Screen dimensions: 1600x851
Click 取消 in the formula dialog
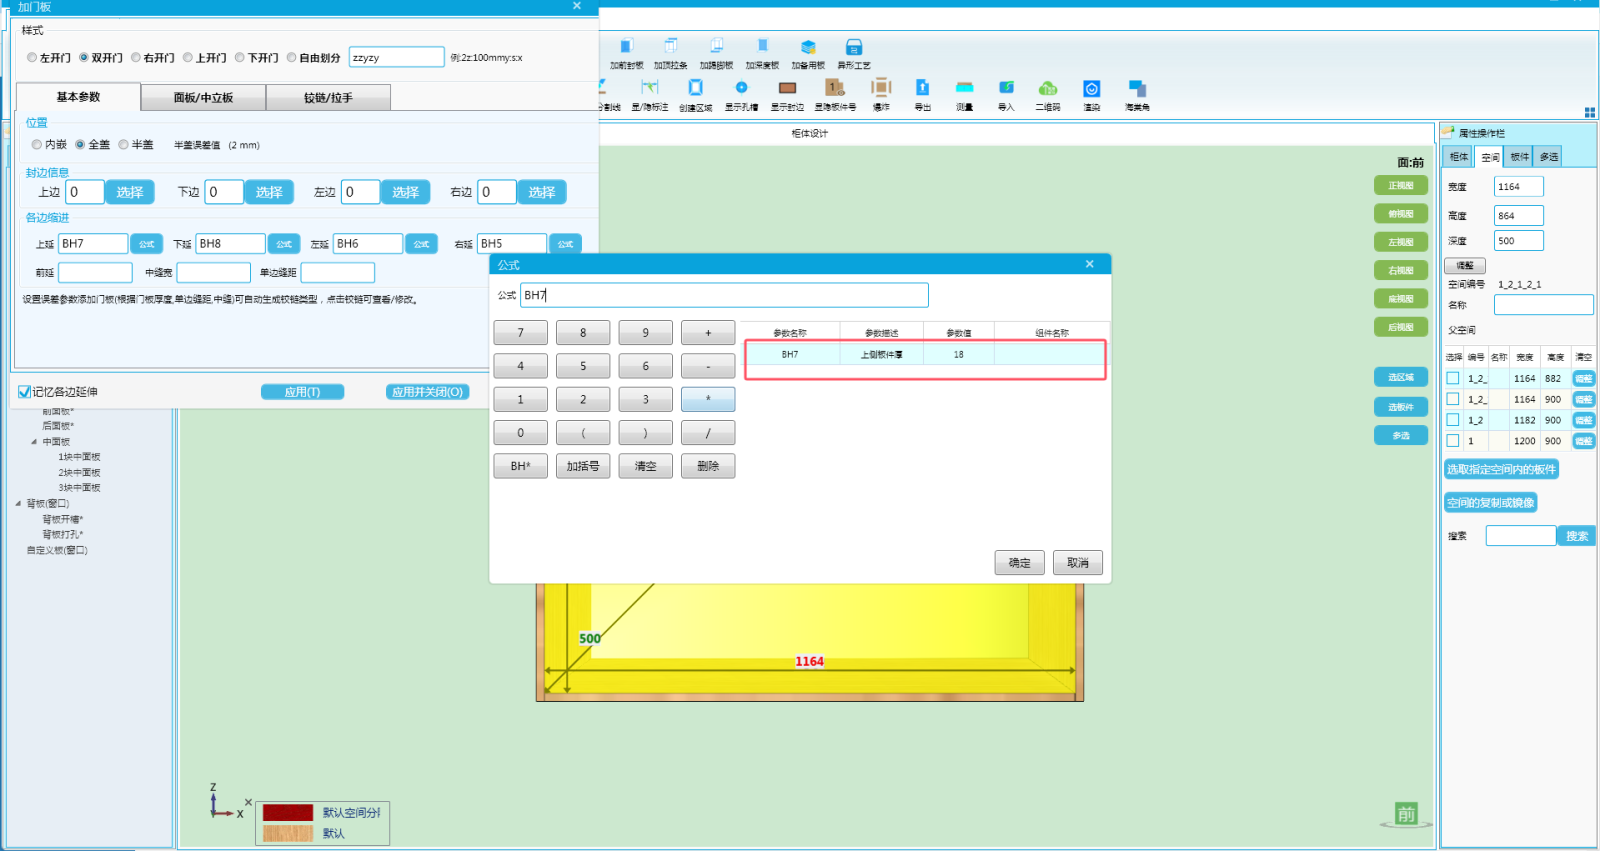[1078, 563]
